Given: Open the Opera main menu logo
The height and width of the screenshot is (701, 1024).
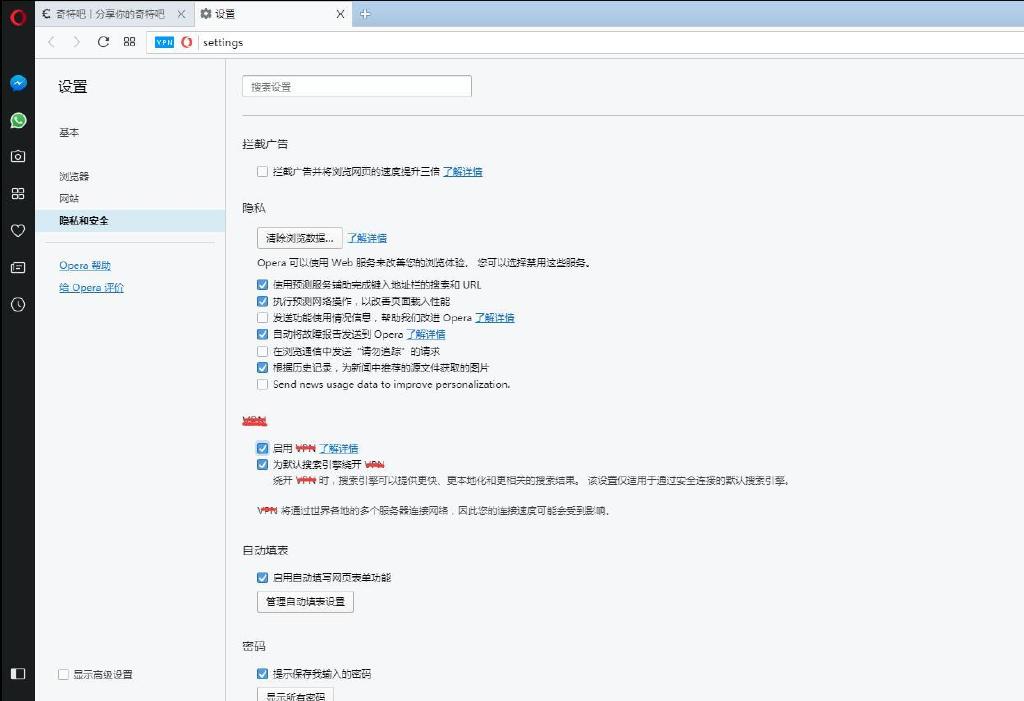Looking at the screenshot, I should tap(17, 15).
